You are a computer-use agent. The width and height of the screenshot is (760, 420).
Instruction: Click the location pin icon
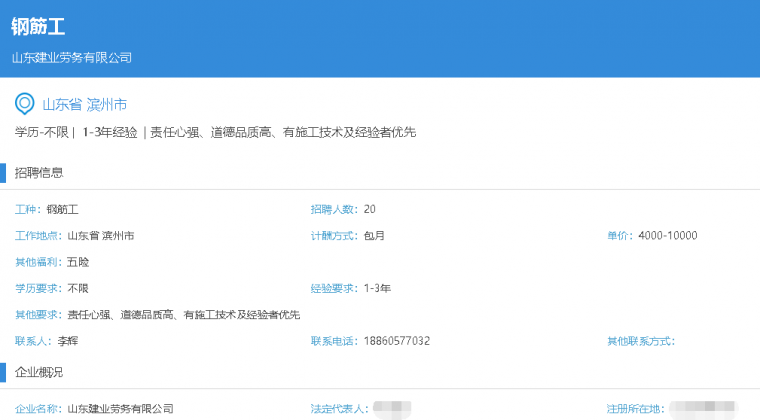click(x=25, y=104)
